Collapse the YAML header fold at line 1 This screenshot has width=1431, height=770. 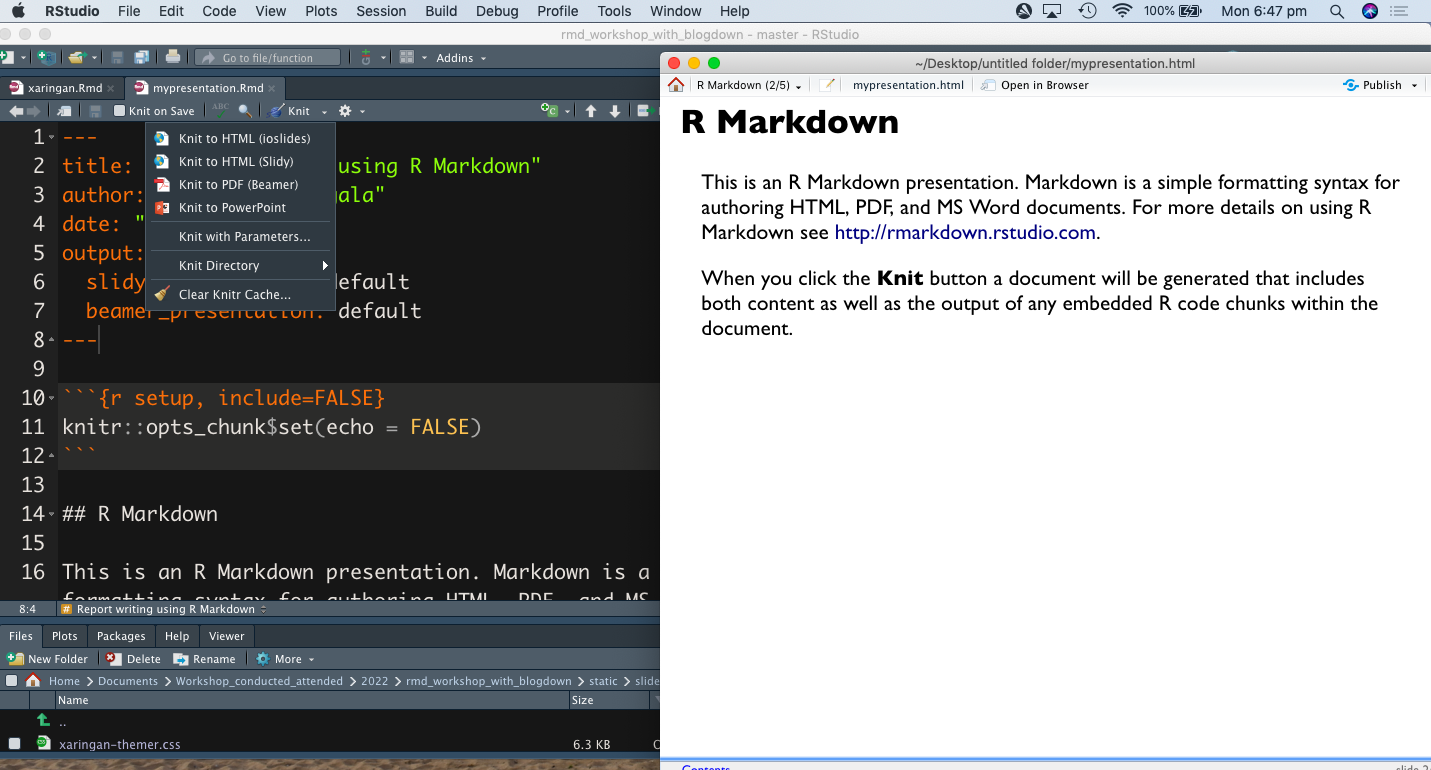pos(52,137)
